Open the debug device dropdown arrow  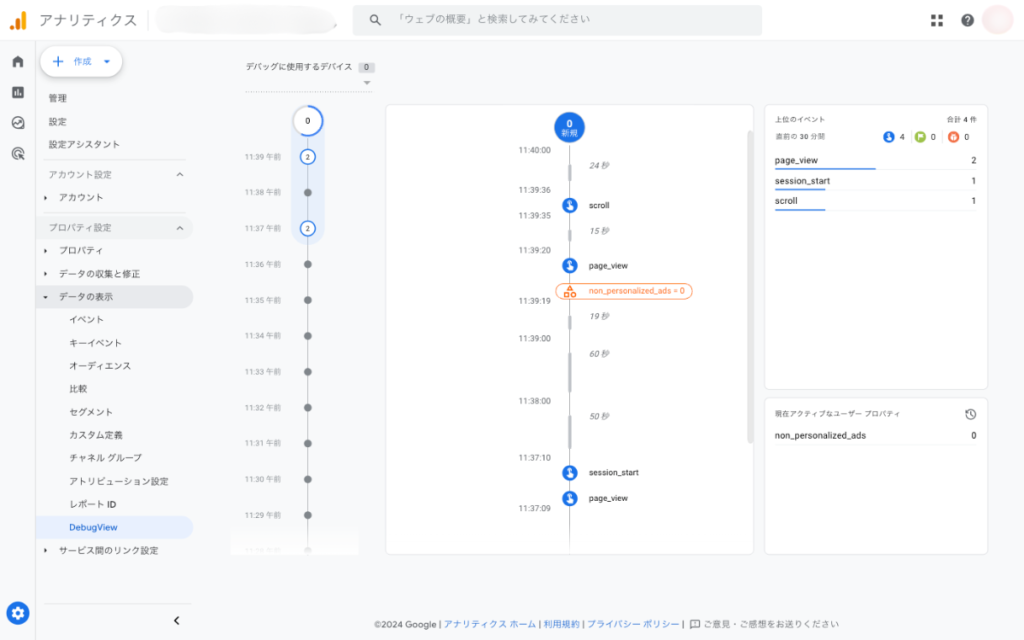[x=367, y=83]
